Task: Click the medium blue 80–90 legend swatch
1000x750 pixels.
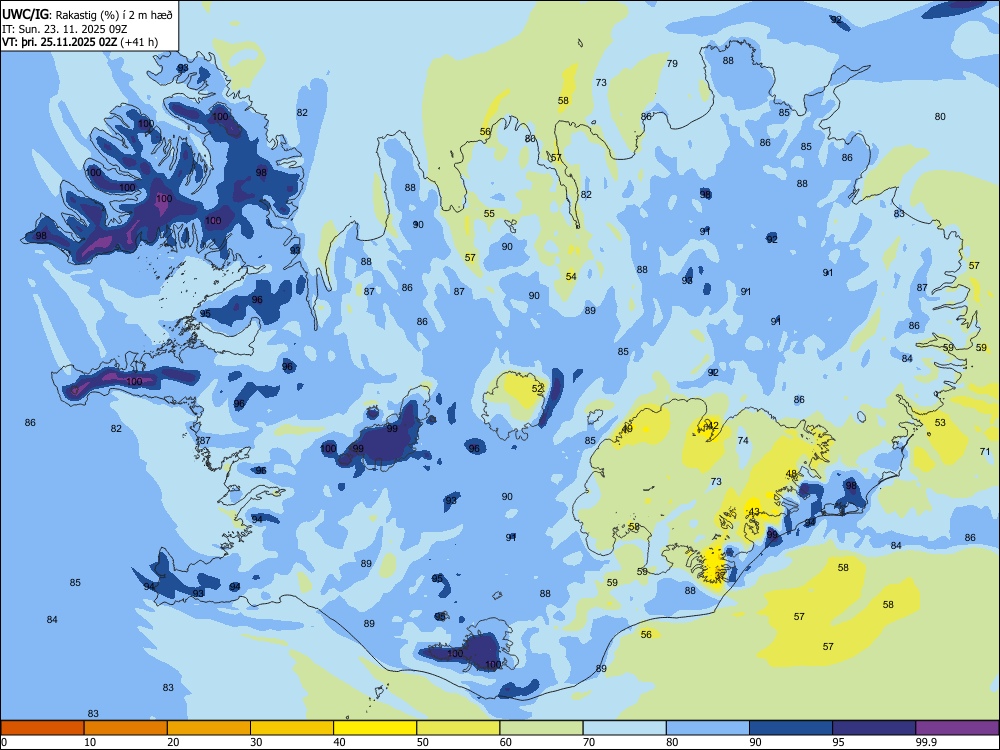Action: coord(708,728)
